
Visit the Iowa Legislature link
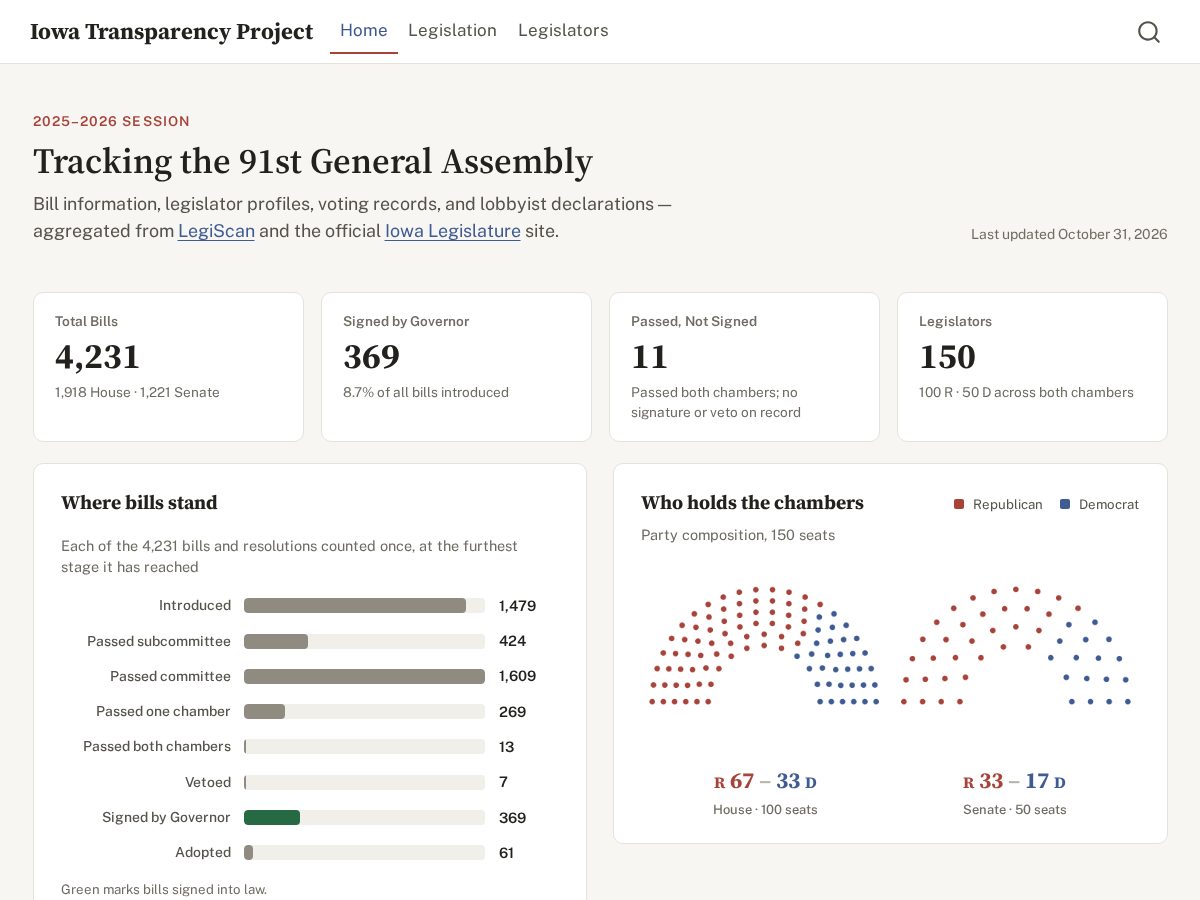453,231
